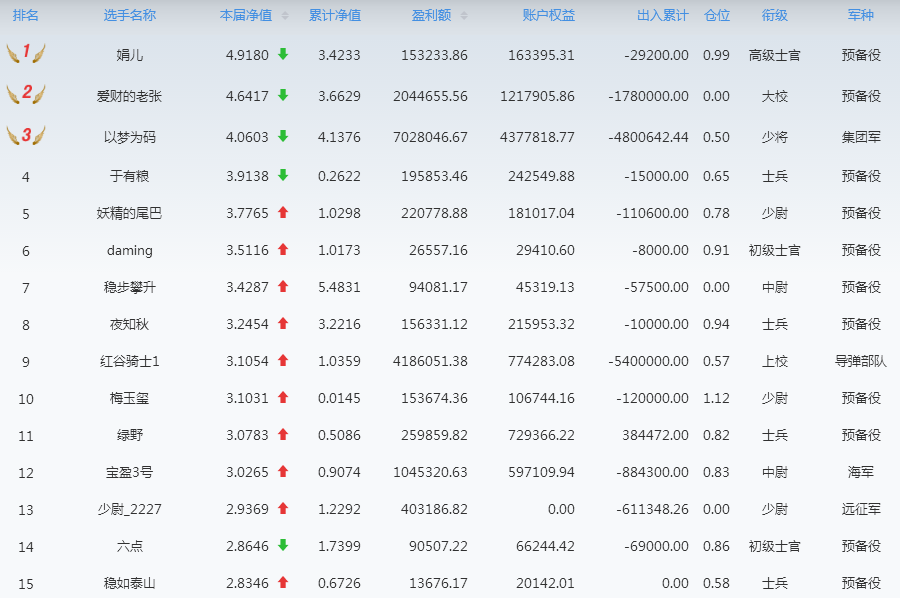Click rank 1 laurel medal icon

[x=26, y=53]
